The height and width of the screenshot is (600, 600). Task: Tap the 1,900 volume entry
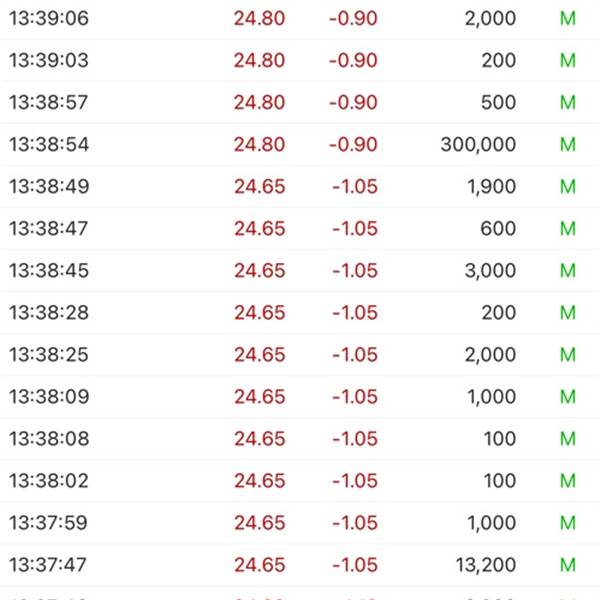[x=492, y=187]
